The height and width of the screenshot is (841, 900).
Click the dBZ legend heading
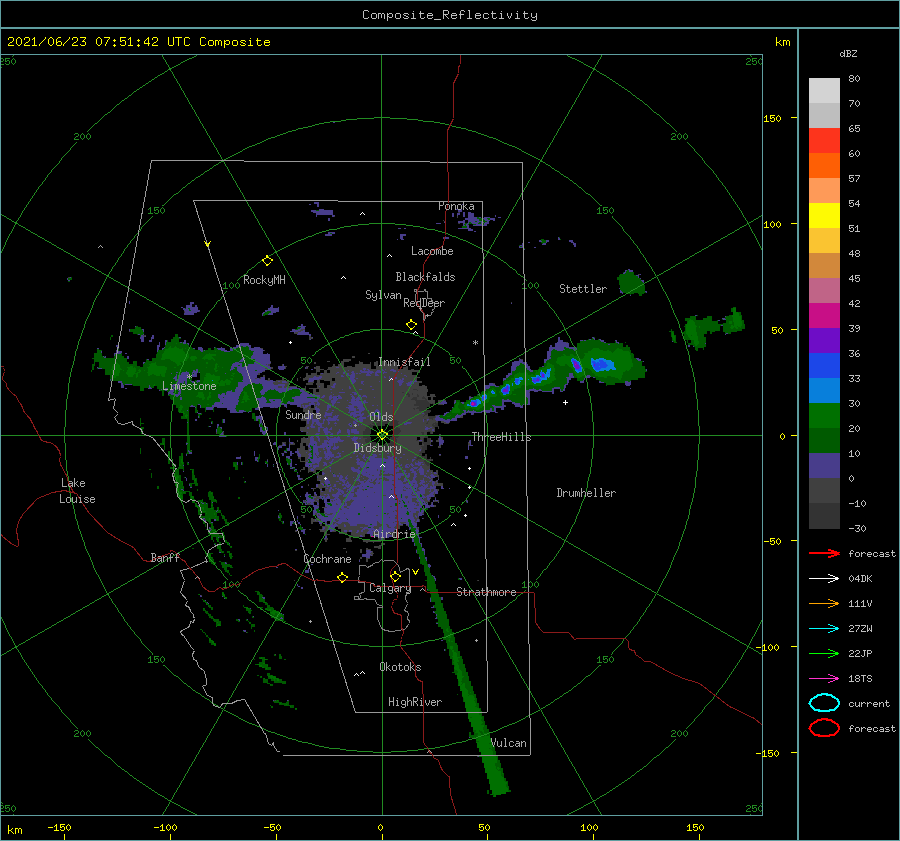848,53
